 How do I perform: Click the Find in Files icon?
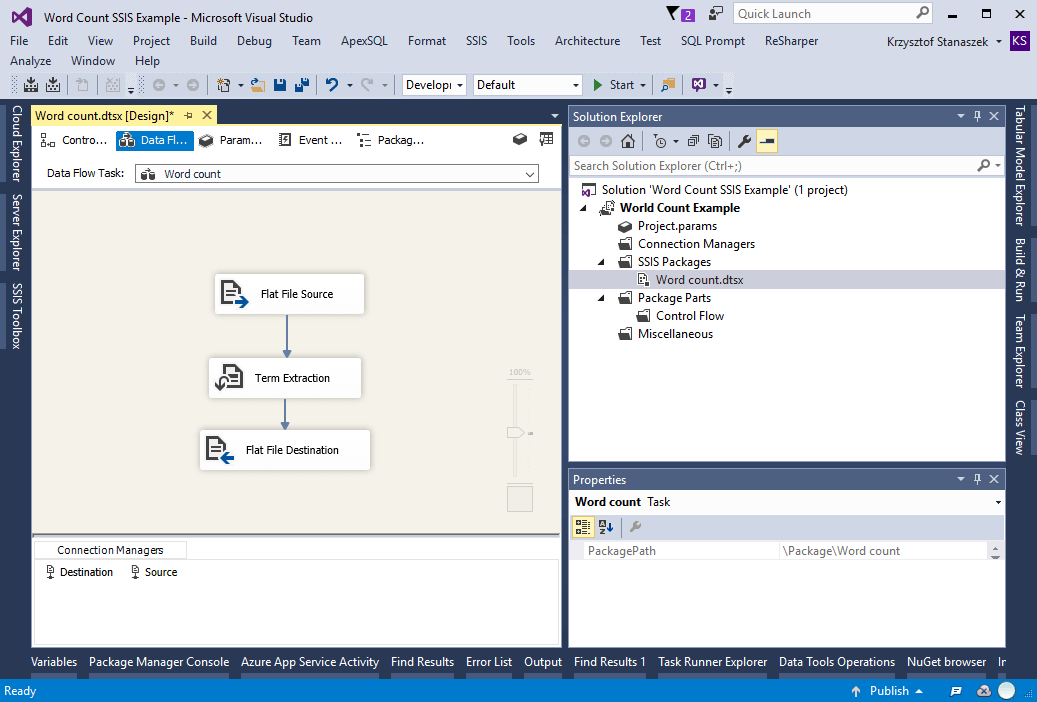tap(668, 85)
